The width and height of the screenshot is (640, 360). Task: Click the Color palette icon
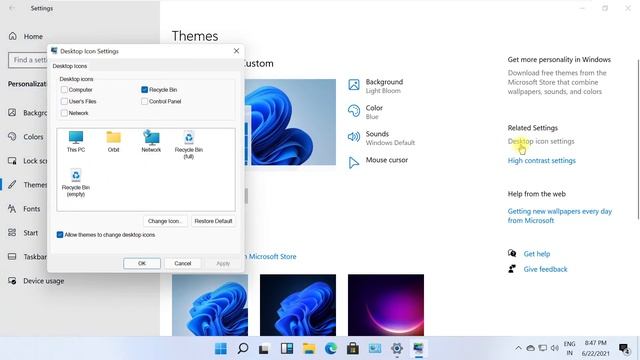tap(354, 111)
